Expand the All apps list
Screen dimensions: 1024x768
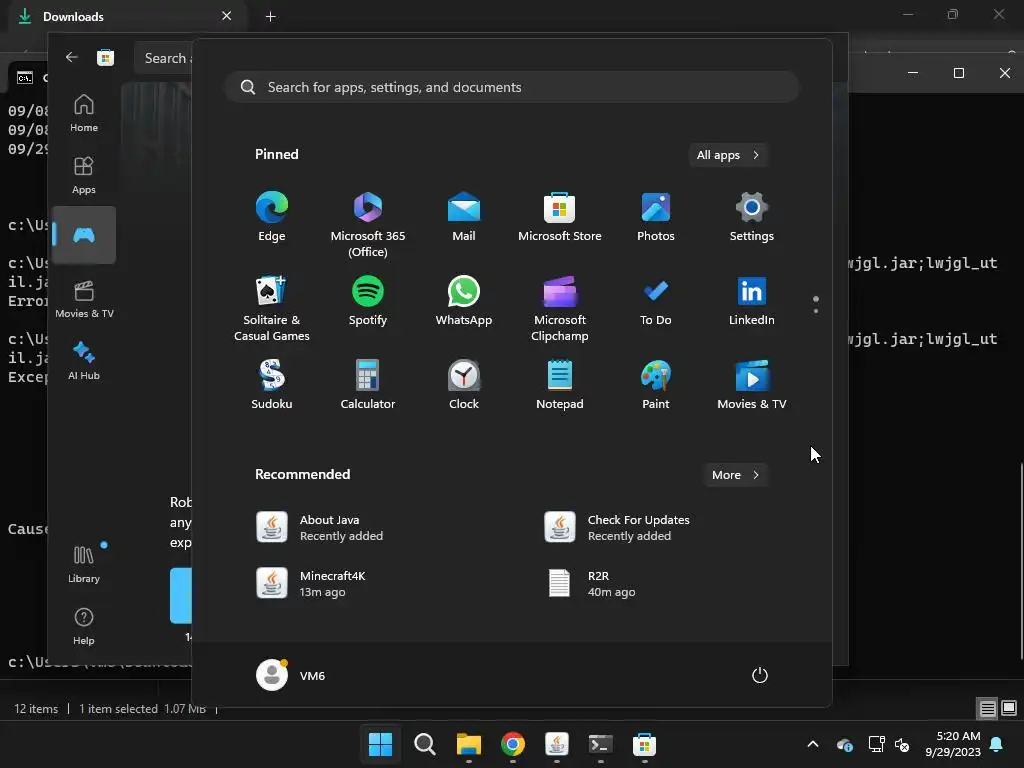728,155
